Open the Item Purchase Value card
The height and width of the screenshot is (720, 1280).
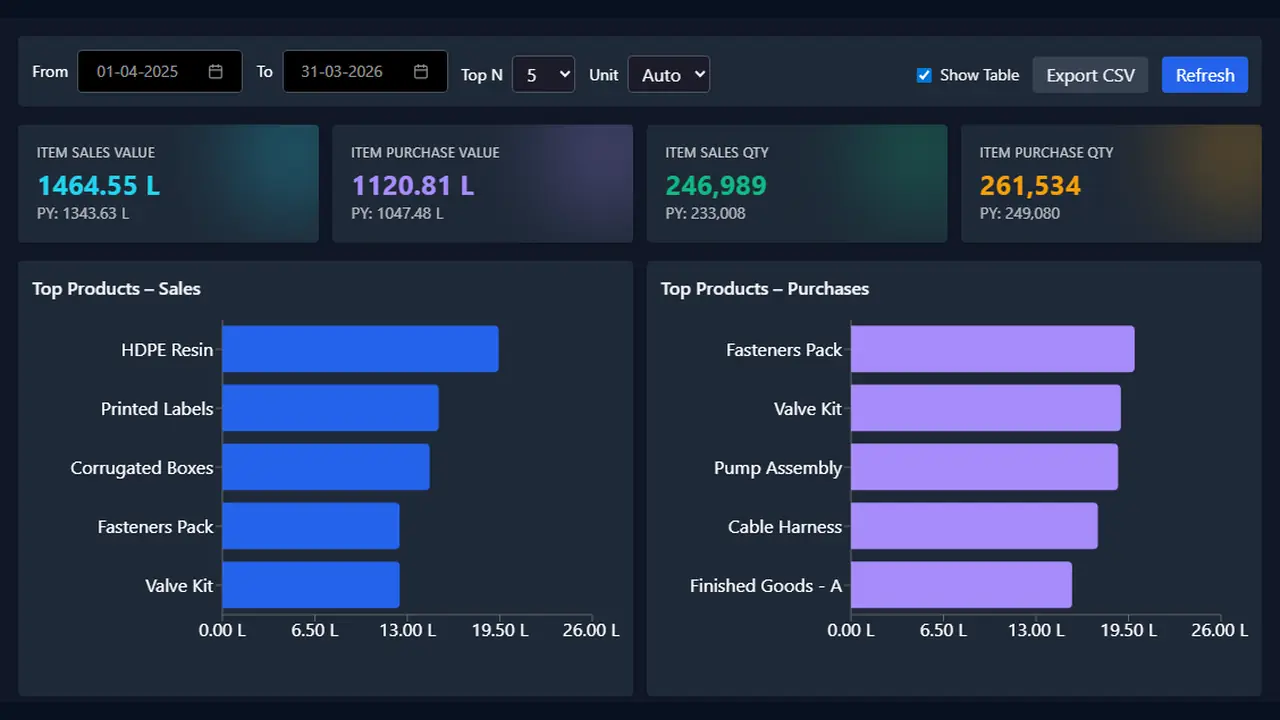point(482,184)
